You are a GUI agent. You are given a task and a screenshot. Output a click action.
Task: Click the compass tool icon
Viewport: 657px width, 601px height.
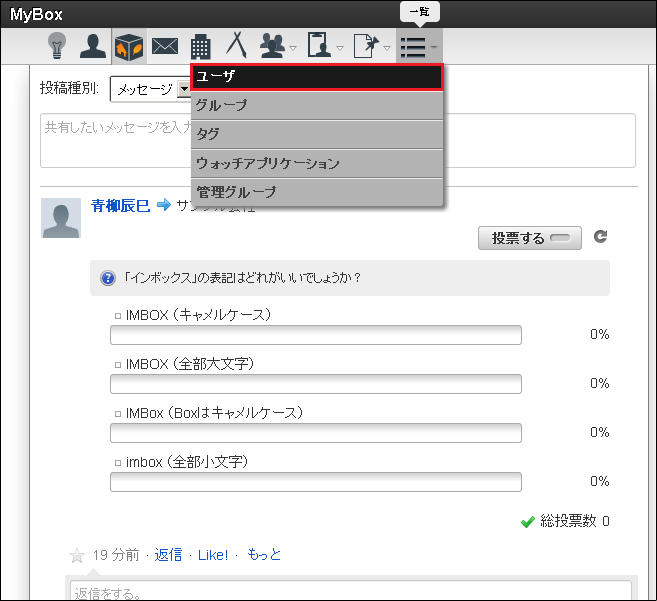tap(237, 44)
